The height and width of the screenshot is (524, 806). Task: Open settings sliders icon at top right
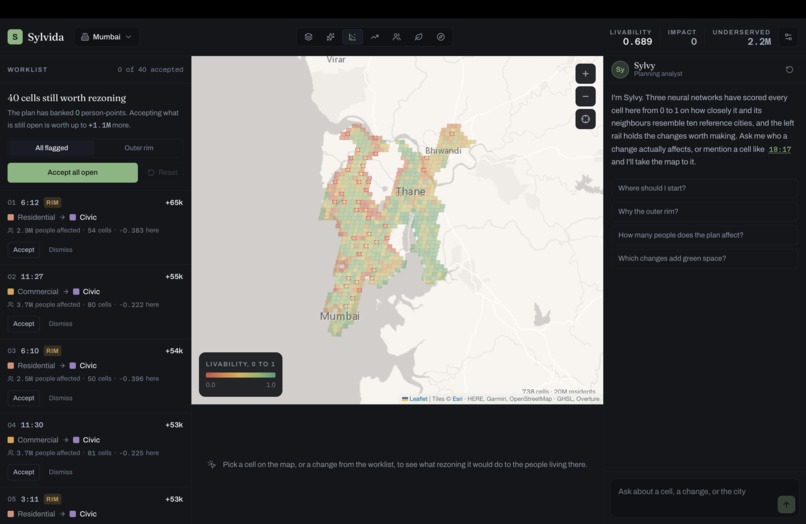coord(789,37)
